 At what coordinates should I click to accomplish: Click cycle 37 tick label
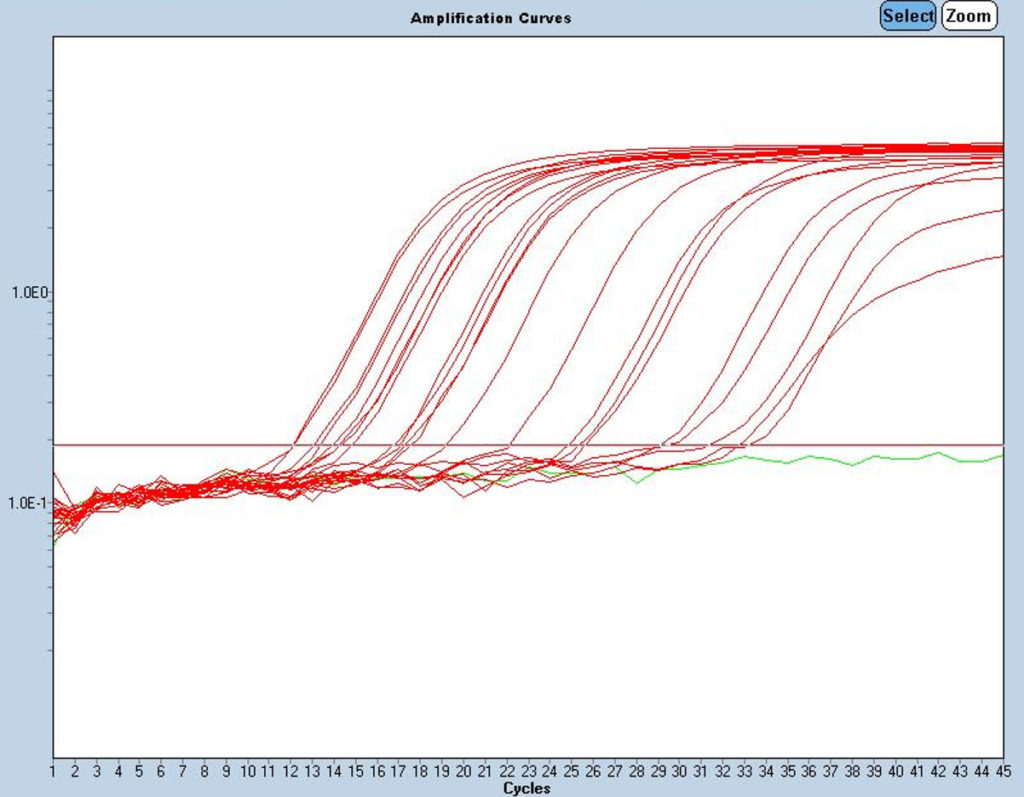point(829,772)
